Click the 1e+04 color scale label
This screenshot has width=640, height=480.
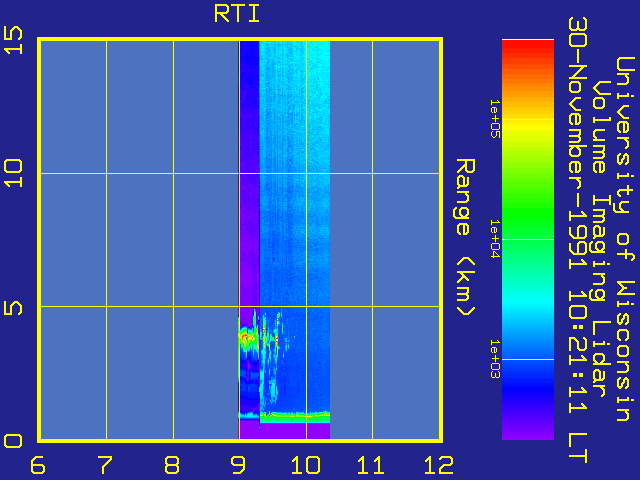pos(495,239)
